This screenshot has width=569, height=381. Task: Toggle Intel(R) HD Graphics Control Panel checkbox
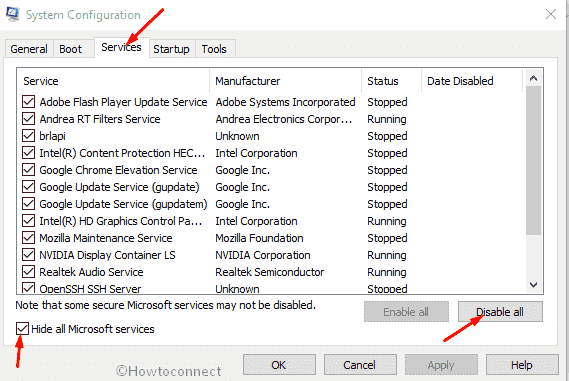click(x=28, y=221)
